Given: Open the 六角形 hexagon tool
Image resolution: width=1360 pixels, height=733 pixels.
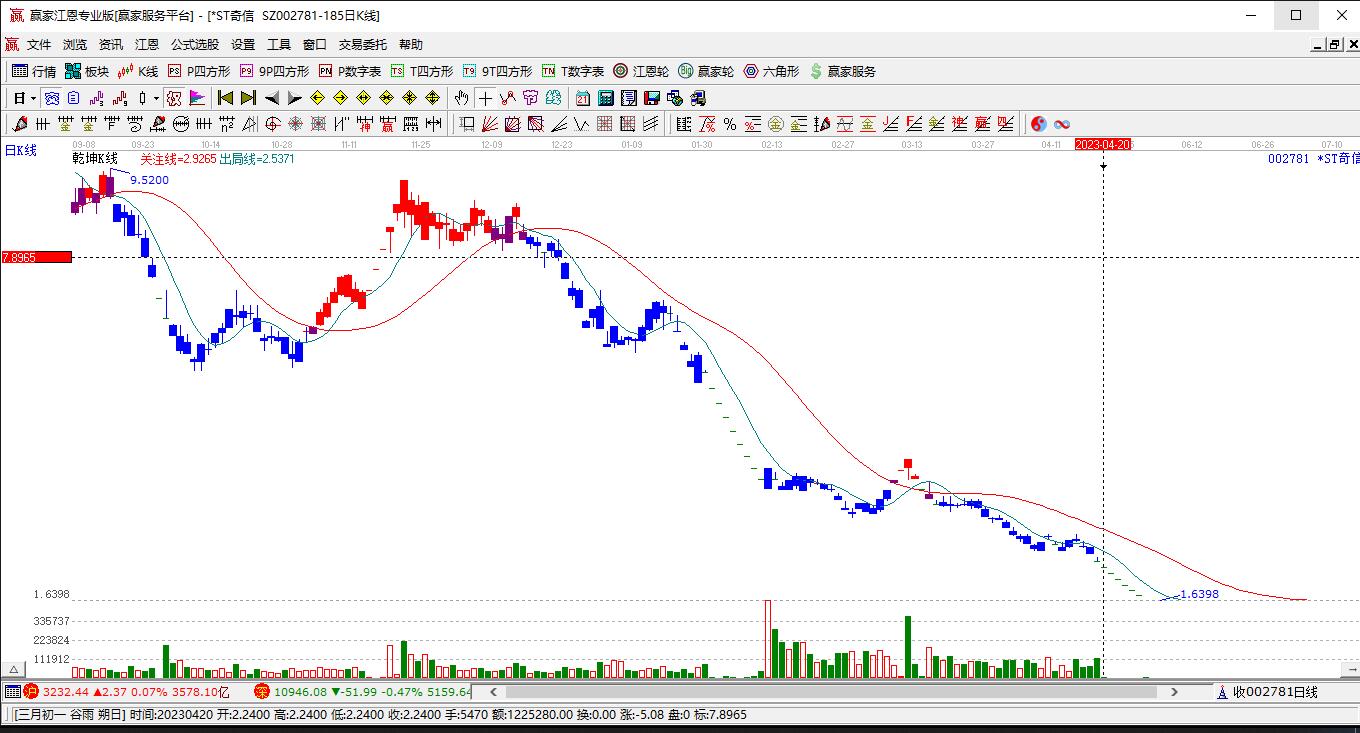Looking at the screenshot, I should coord(771,71).
